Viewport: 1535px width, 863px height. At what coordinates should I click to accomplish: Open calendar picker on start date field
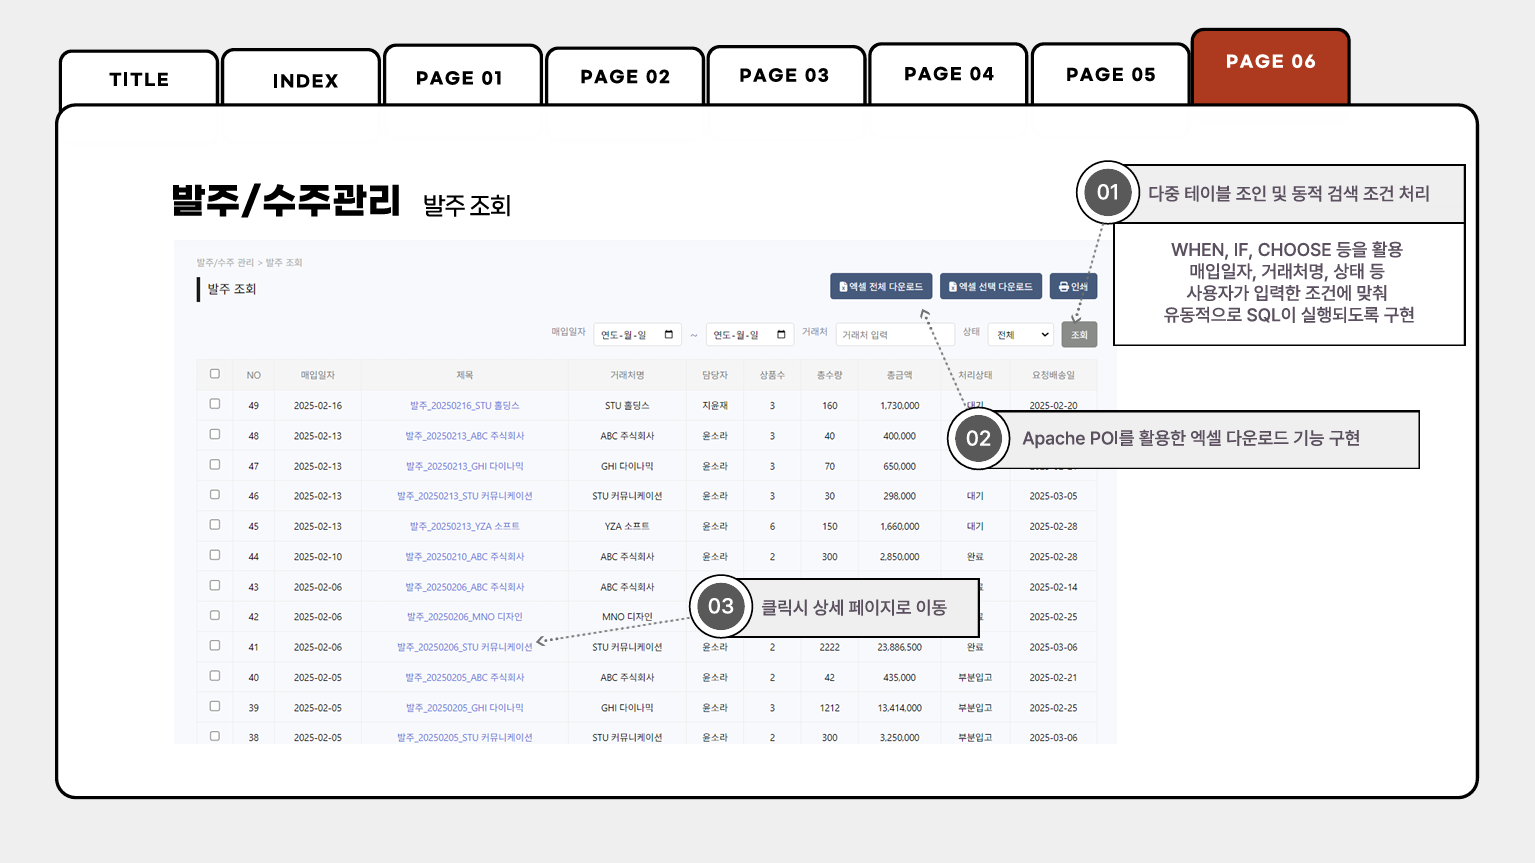click(669, 335)
